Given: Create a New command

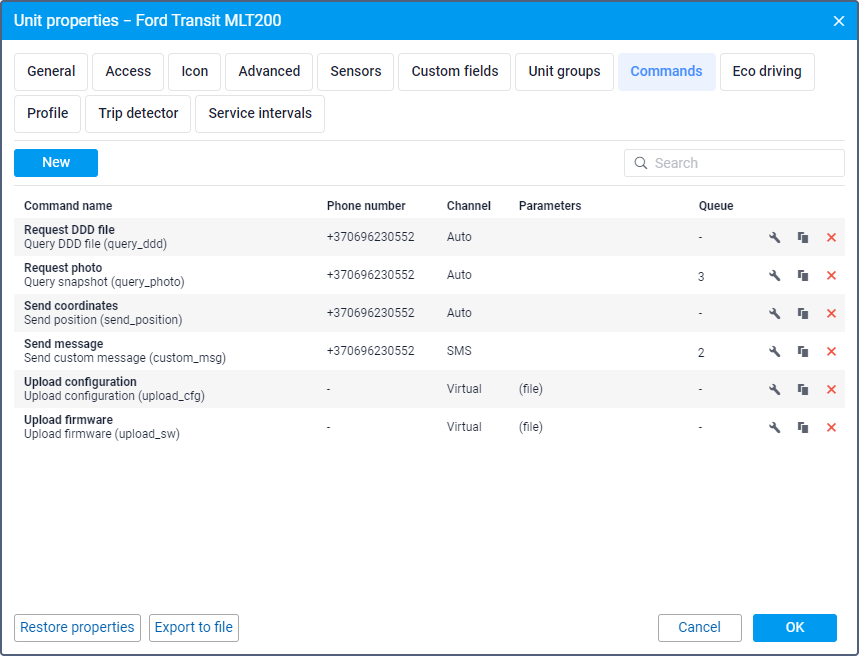Looking at the screenshot, I should coord(56,163).
